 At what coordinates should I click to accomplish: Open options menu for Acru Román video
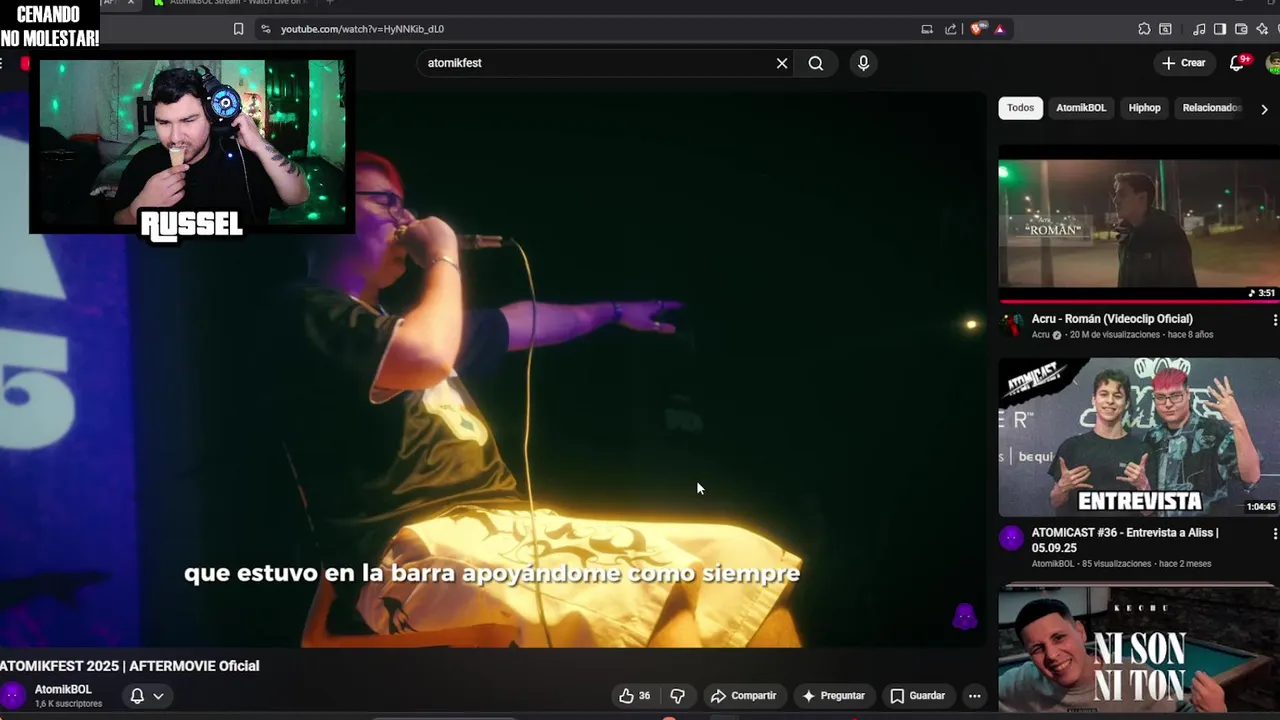point(1274,320)
